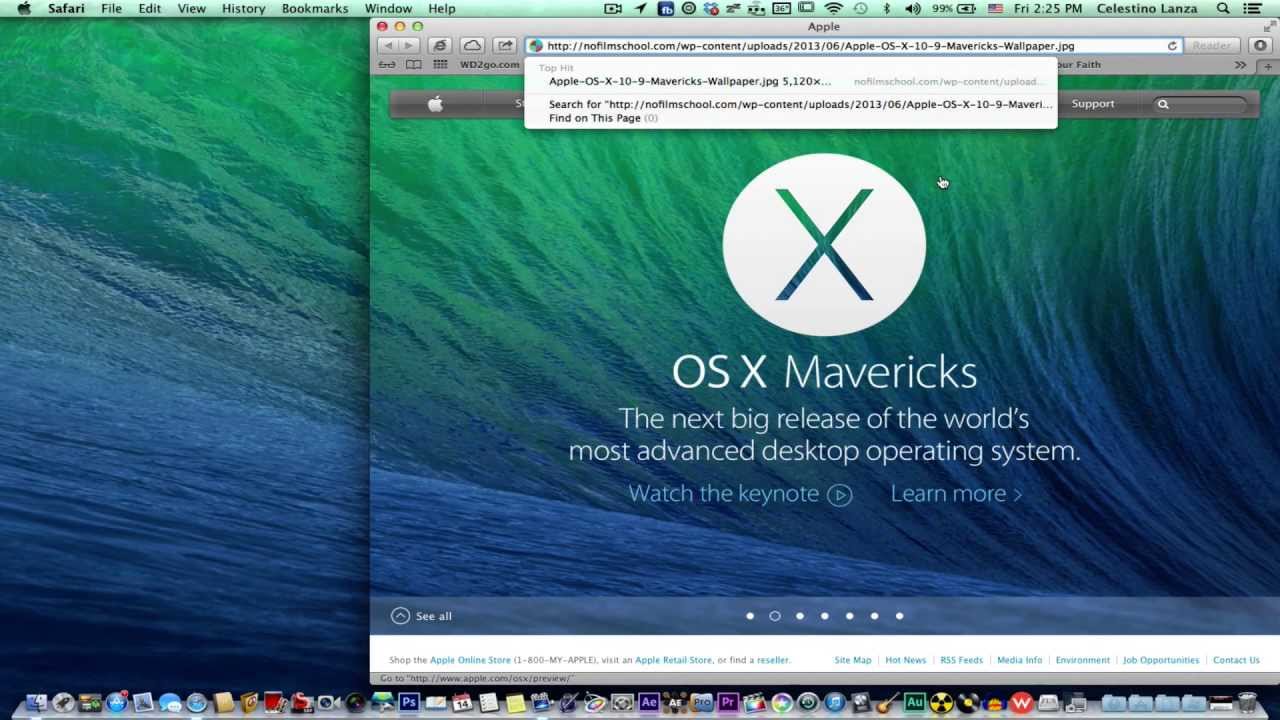This screenshot has height=720, width=1280.
Task: Open the Trash in the Dock
Action: point(1247,703)
